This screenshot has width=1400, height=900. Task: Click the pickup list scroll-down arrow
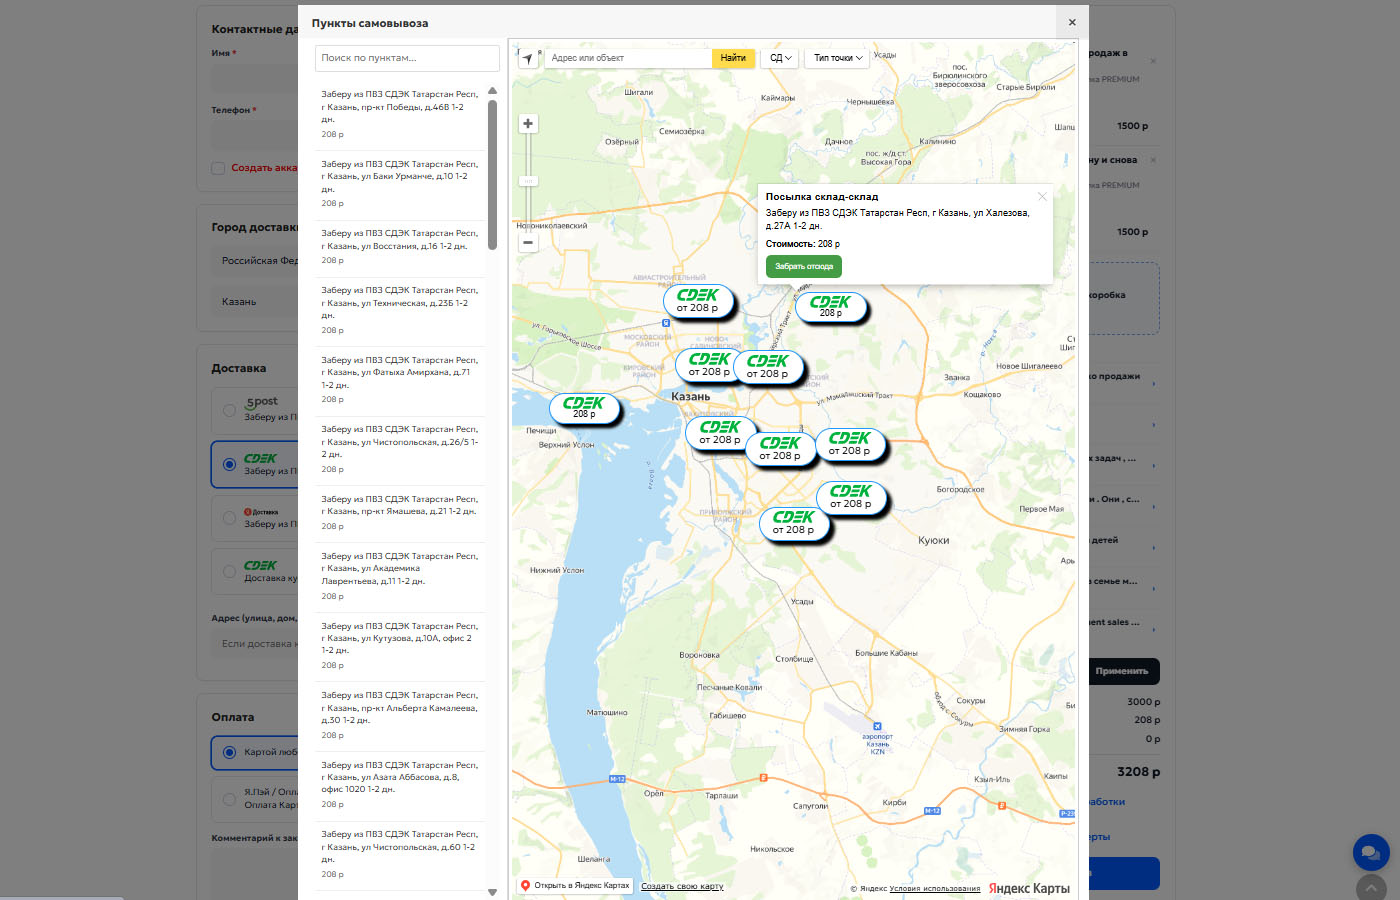pyautogui.click(x=492, y=892)
